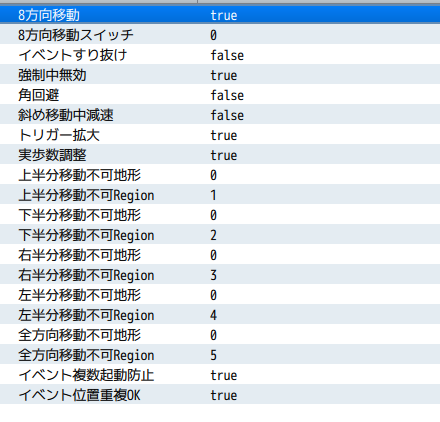Image resolution: width=440 pixels, height=422 pixels.
Task: Select the 右半分移動不可地形 parameter
Action: tap(79, 255)
